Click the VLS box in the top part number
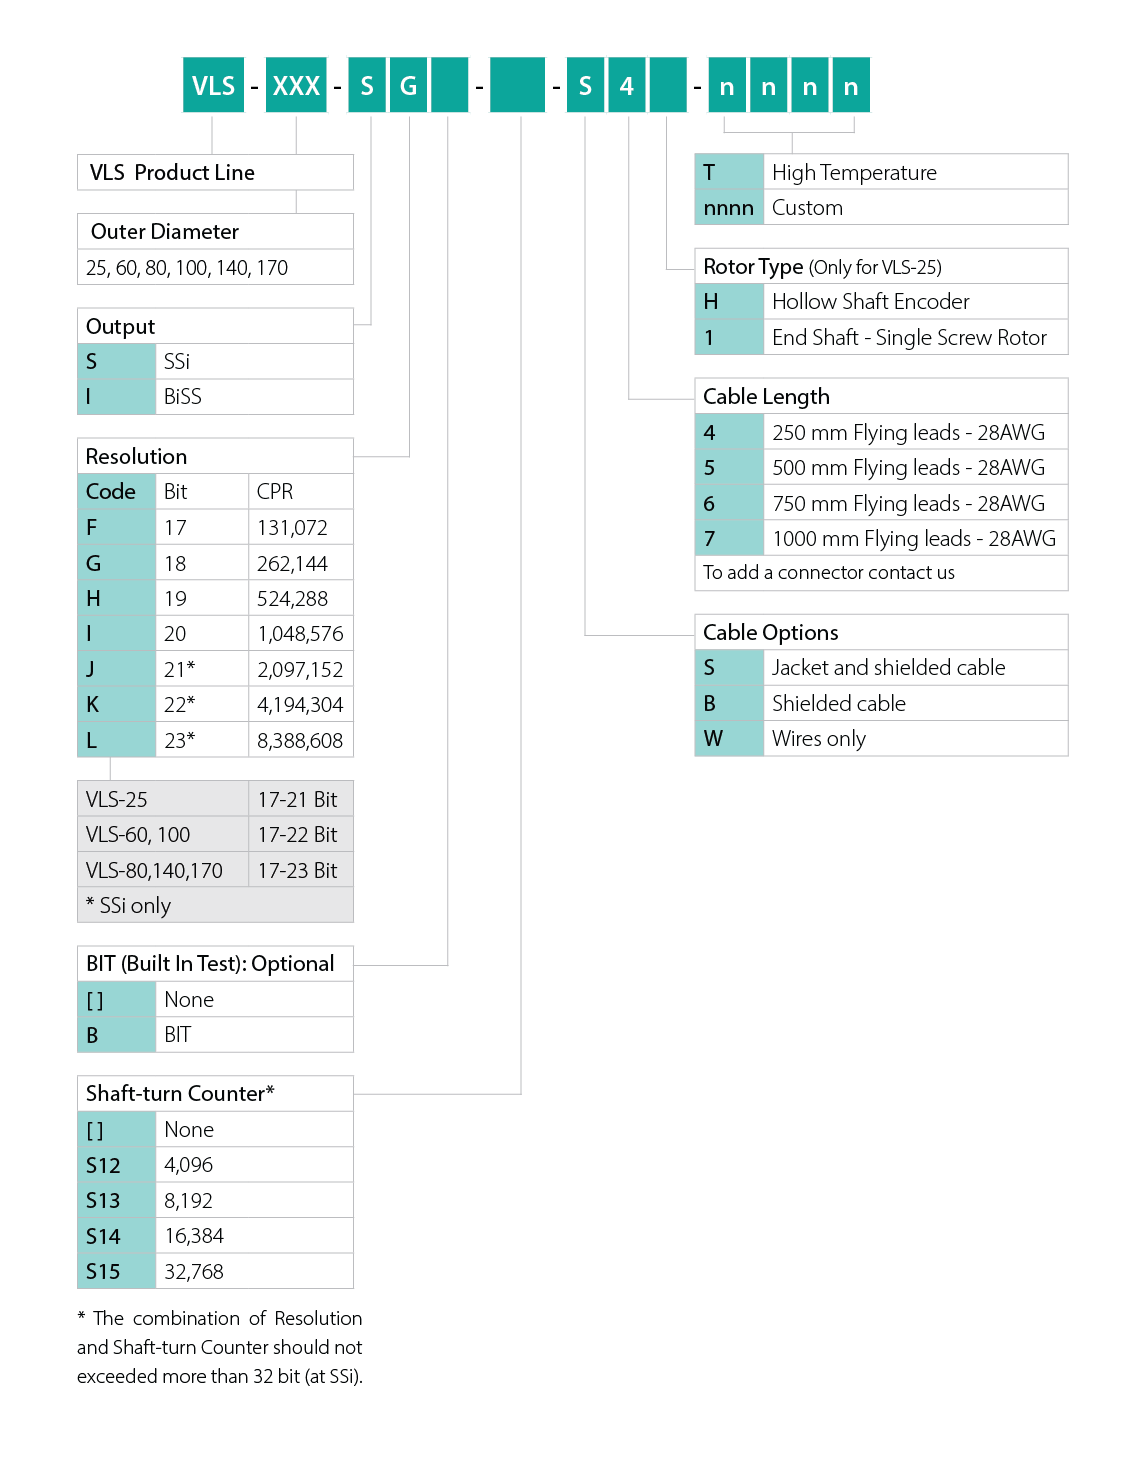The image size is (1146, 1459). pyautogui.click(x=213, y=86)
